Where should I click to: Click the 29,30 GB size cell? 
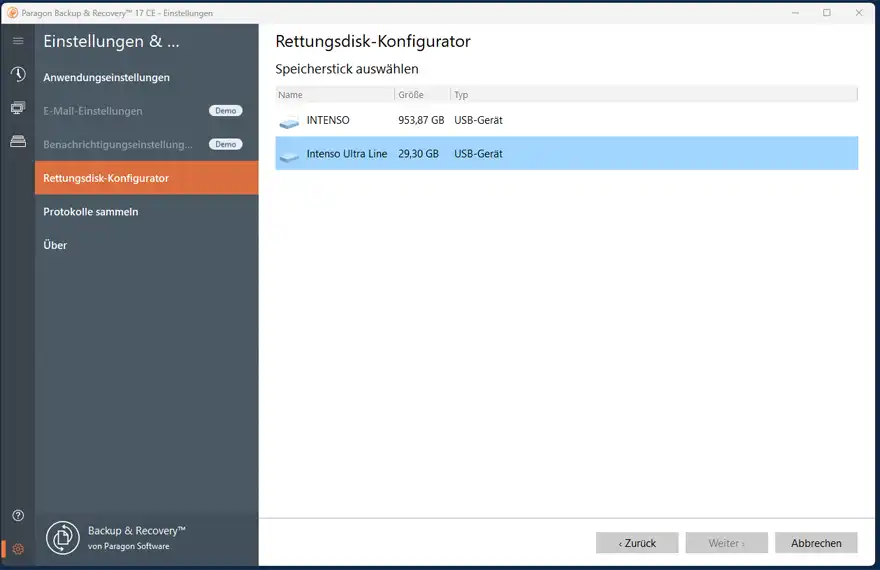418,154
